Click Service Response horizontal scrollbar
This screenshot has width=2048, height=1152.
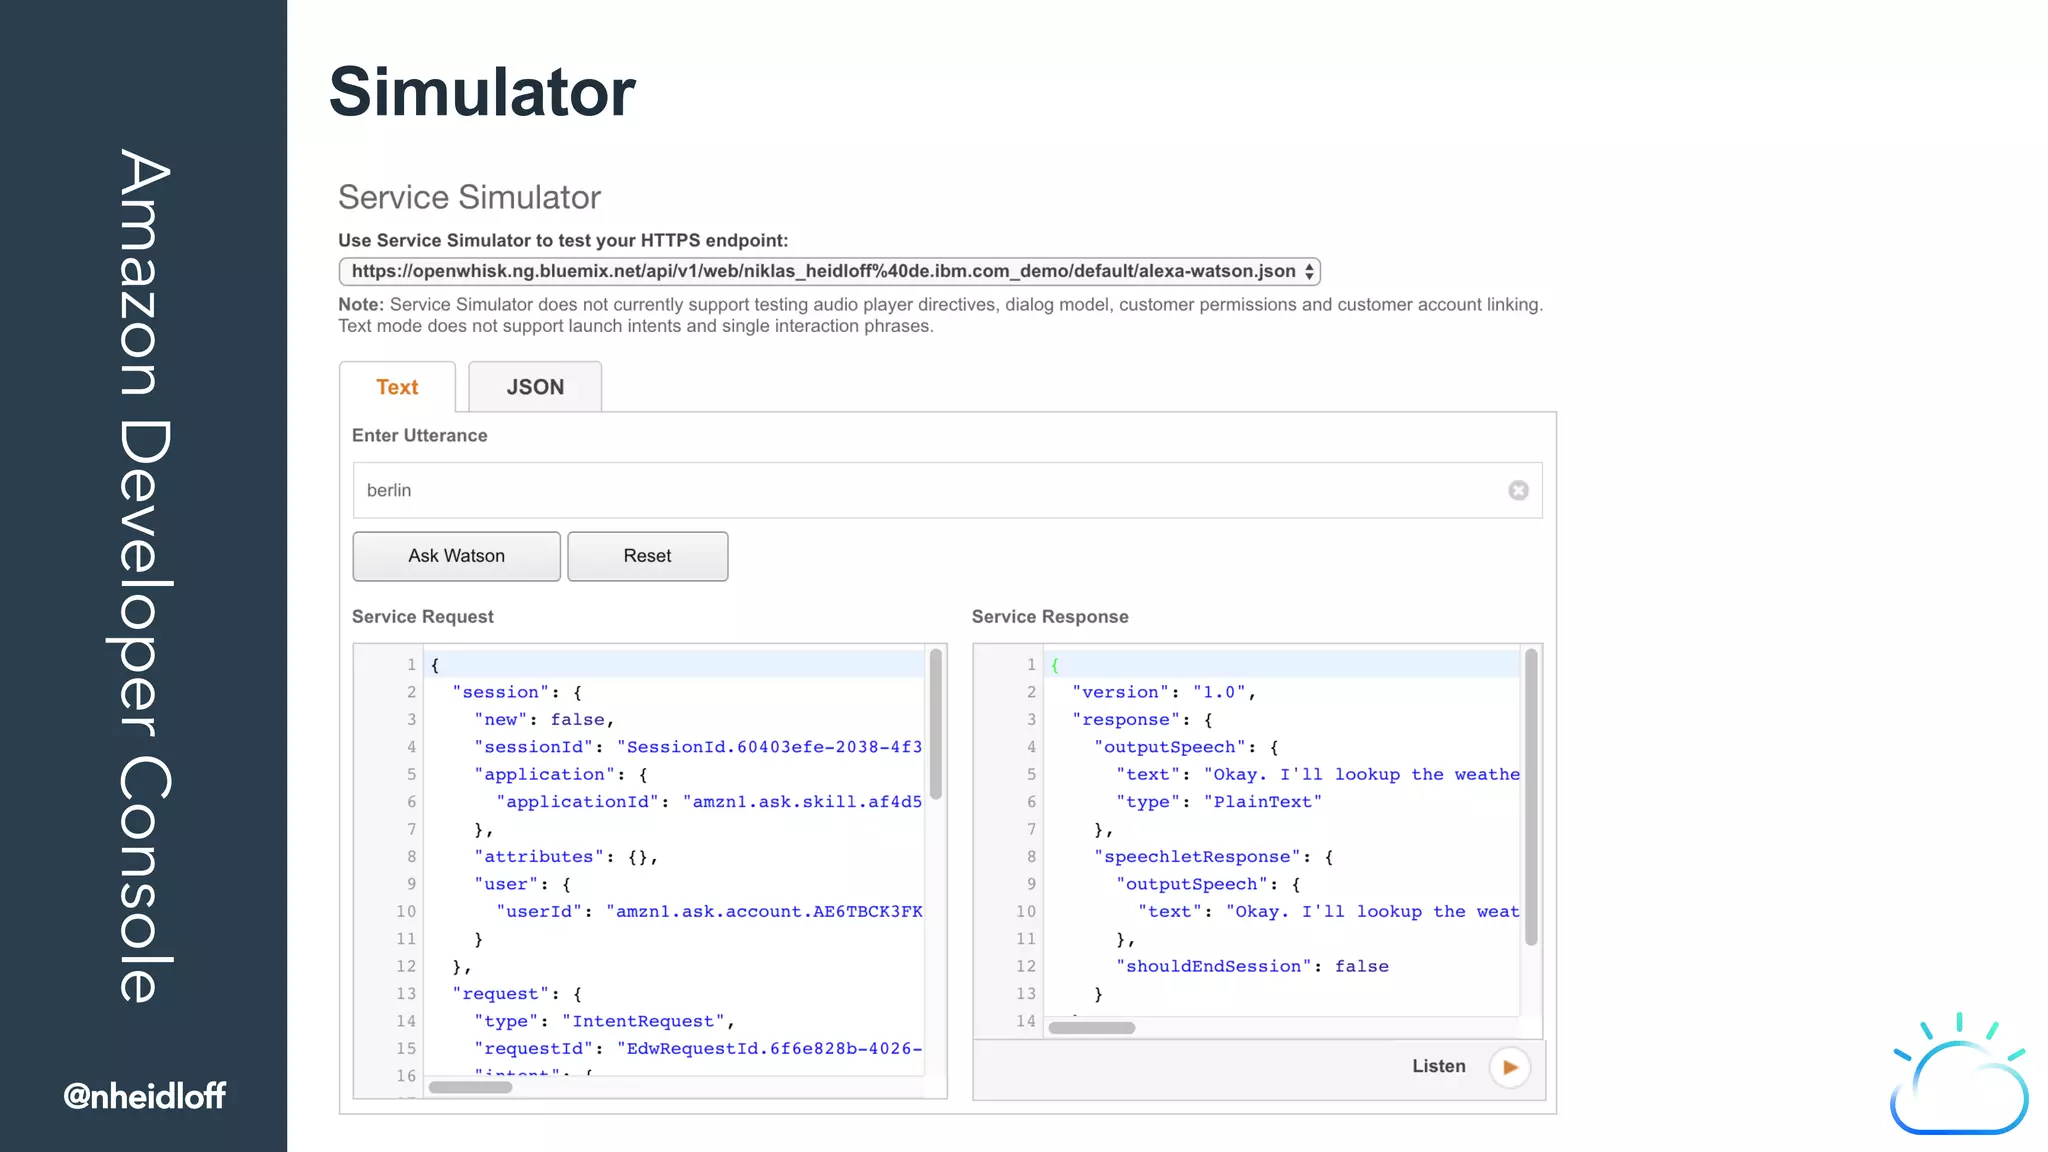pyautogui.click(x=1091, y=1028)
